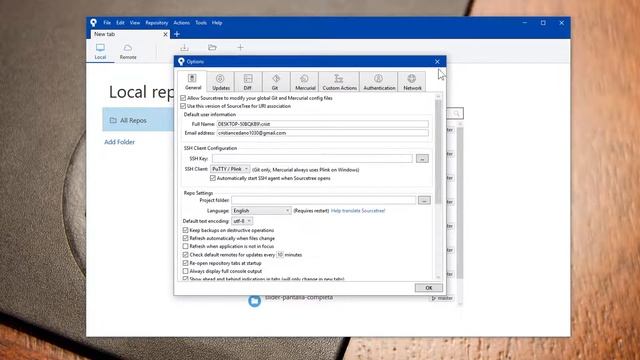Image resolution: width=640 pixels, height=360 pixels.
Task: Open the Mercurial options tab
Action: tap(304, 82)
